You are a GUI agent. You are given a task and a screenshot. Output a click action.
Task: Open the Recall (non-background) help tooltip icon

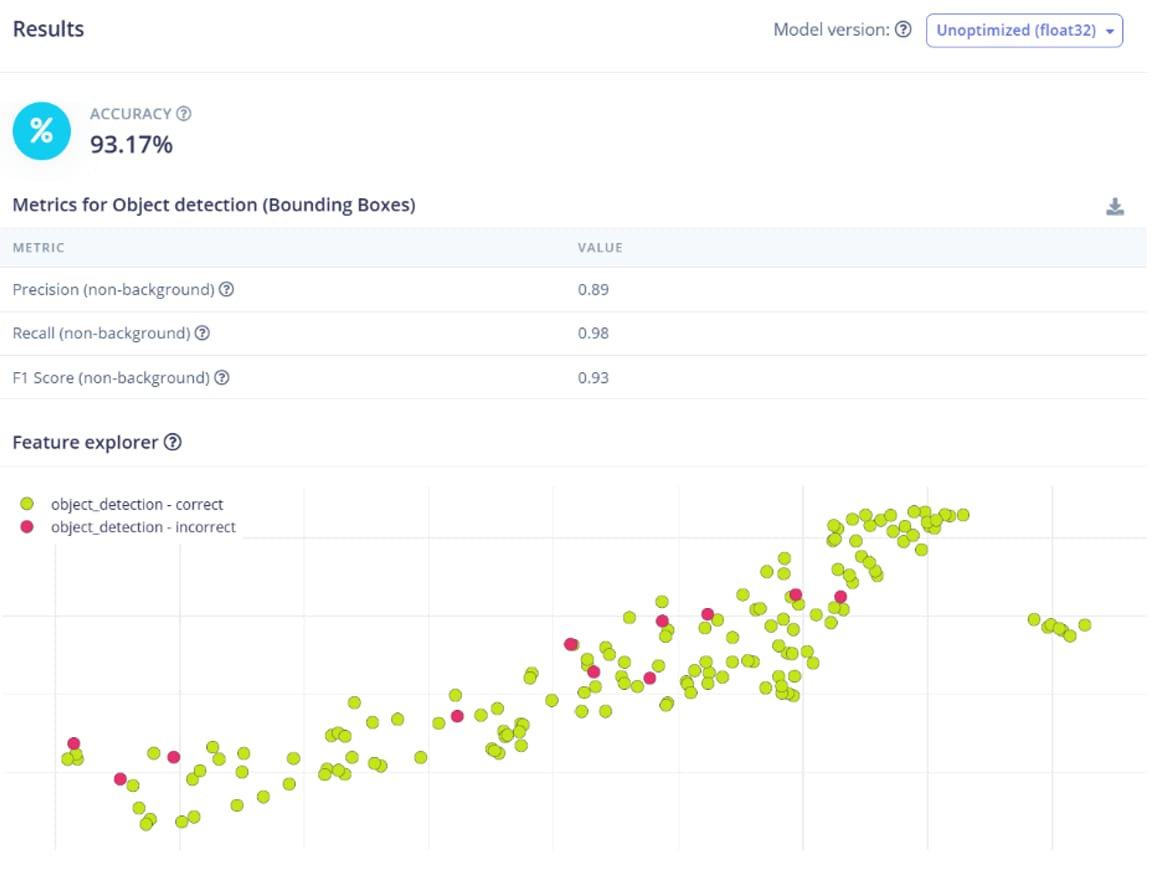tap(202, 333)
